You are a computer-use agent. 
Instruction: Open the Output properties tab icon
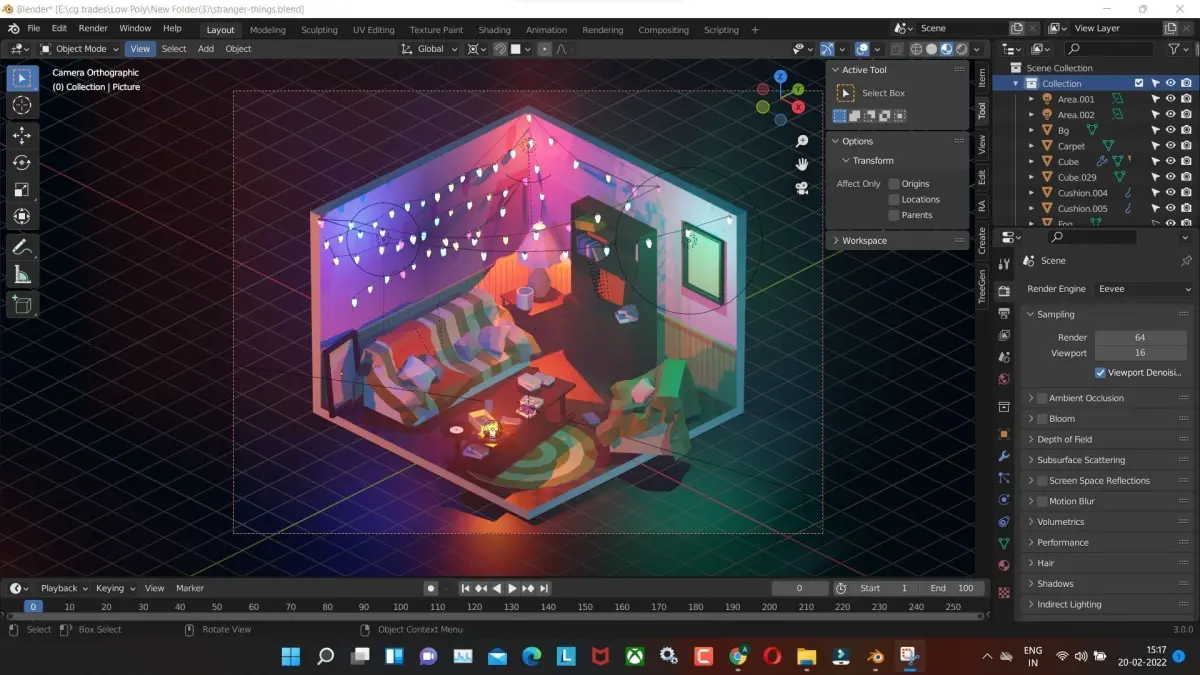1004,313
